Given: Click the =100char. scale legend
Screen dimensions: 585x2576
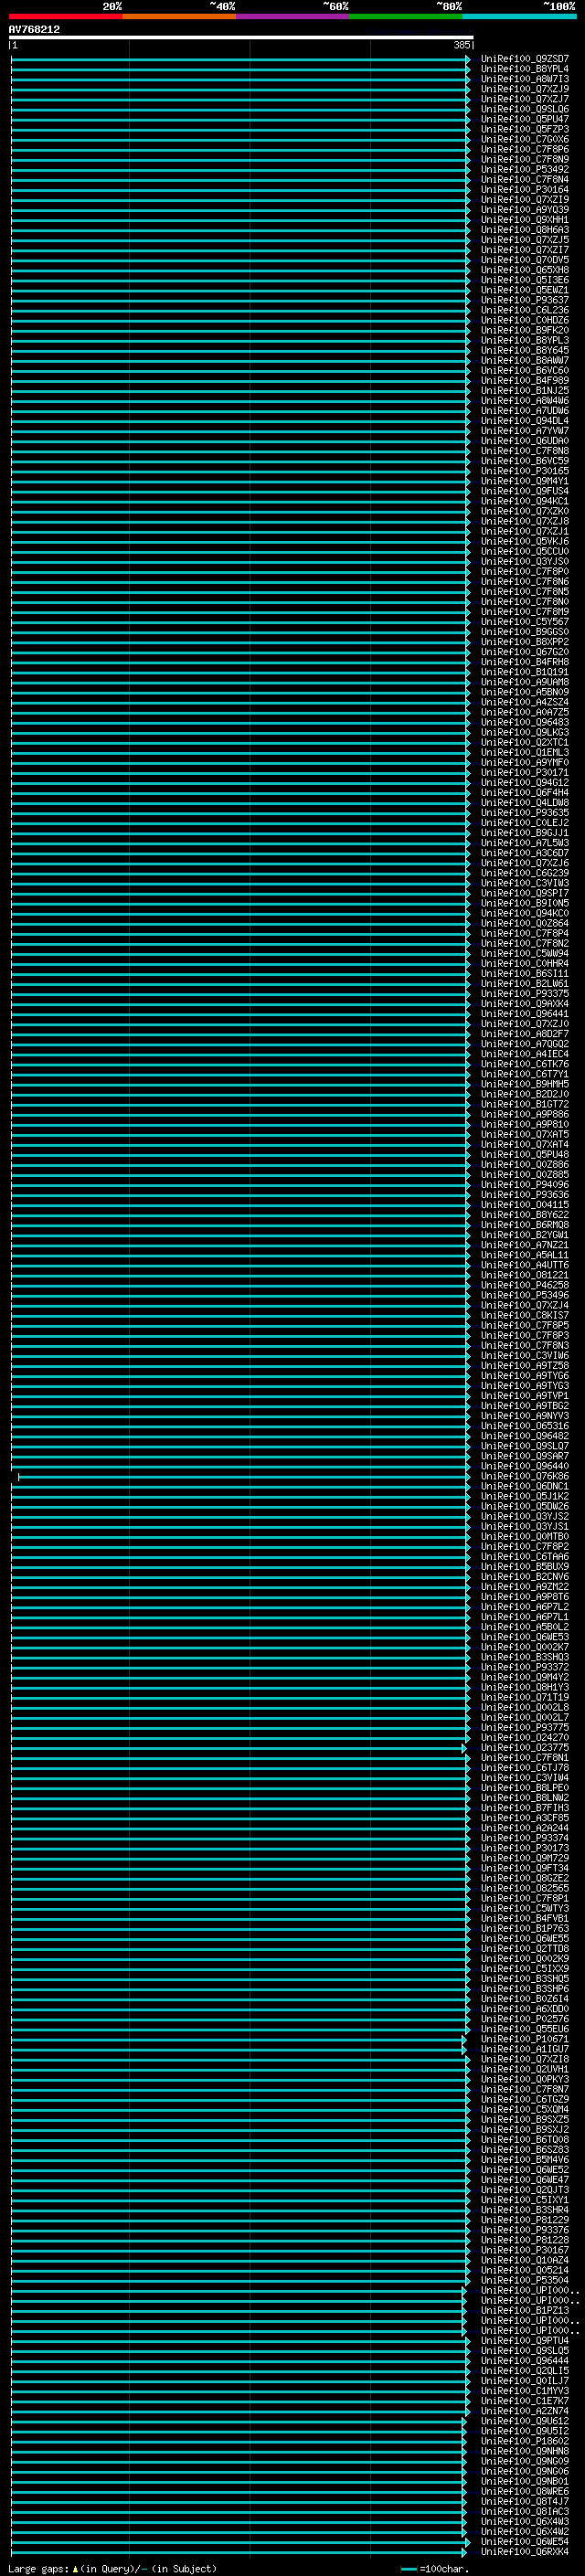Looking at the screenshot, I should pyautogui.click(x=434, y=2568).
